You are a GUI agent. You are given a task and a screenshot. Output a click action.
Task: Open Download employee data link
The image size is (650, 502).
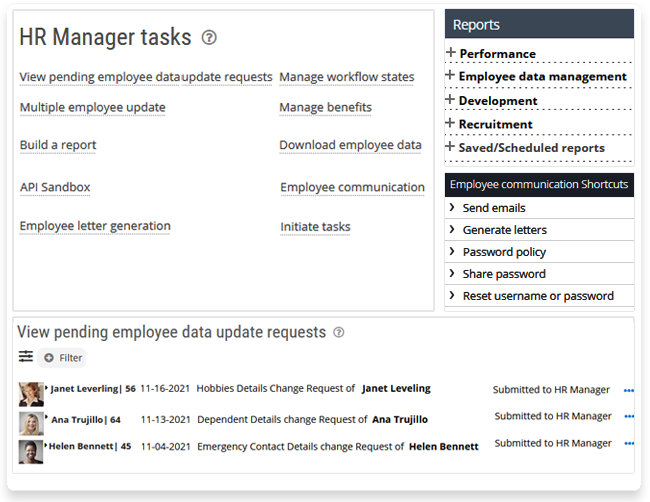350,145
